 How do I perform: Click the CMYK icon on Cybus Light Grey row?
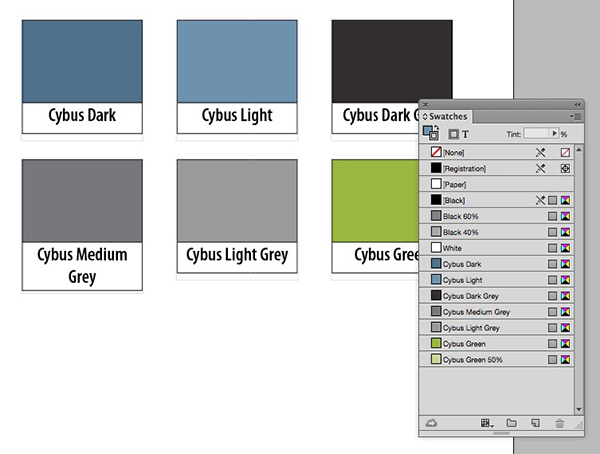[x=565, y=328]
